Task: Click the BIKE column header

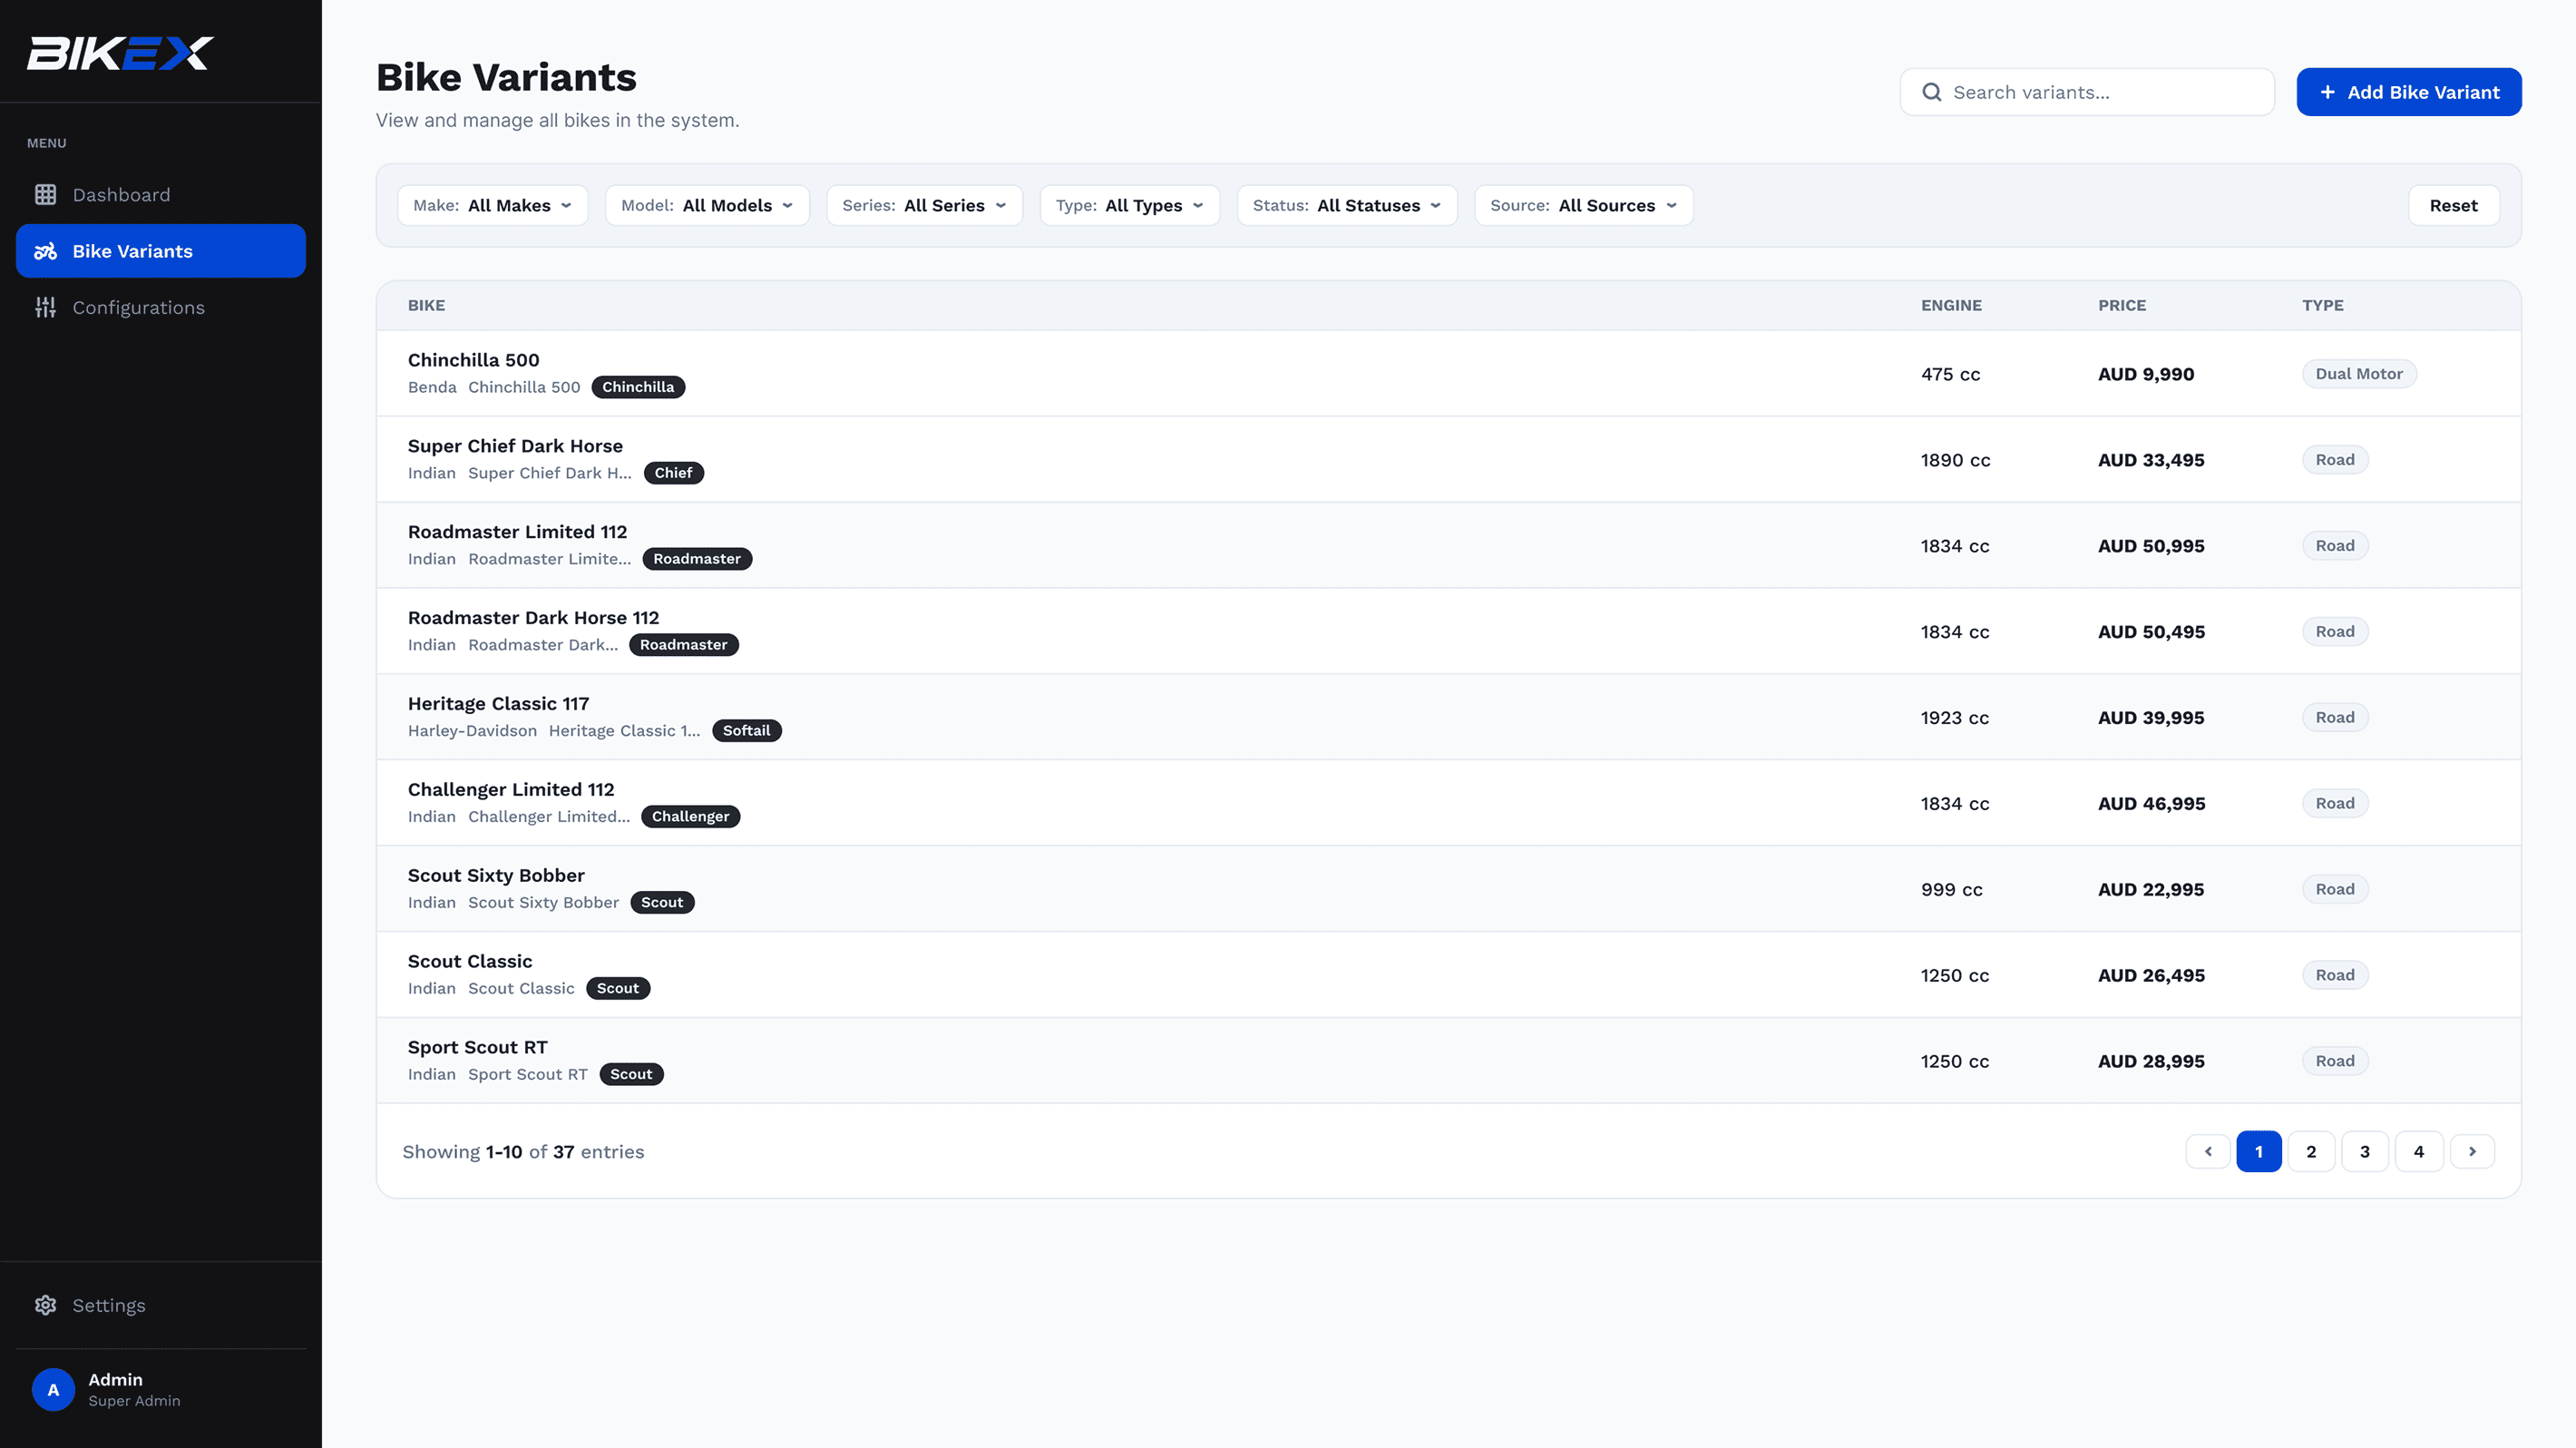Action: pyautogui.click(x=426, y=305)
